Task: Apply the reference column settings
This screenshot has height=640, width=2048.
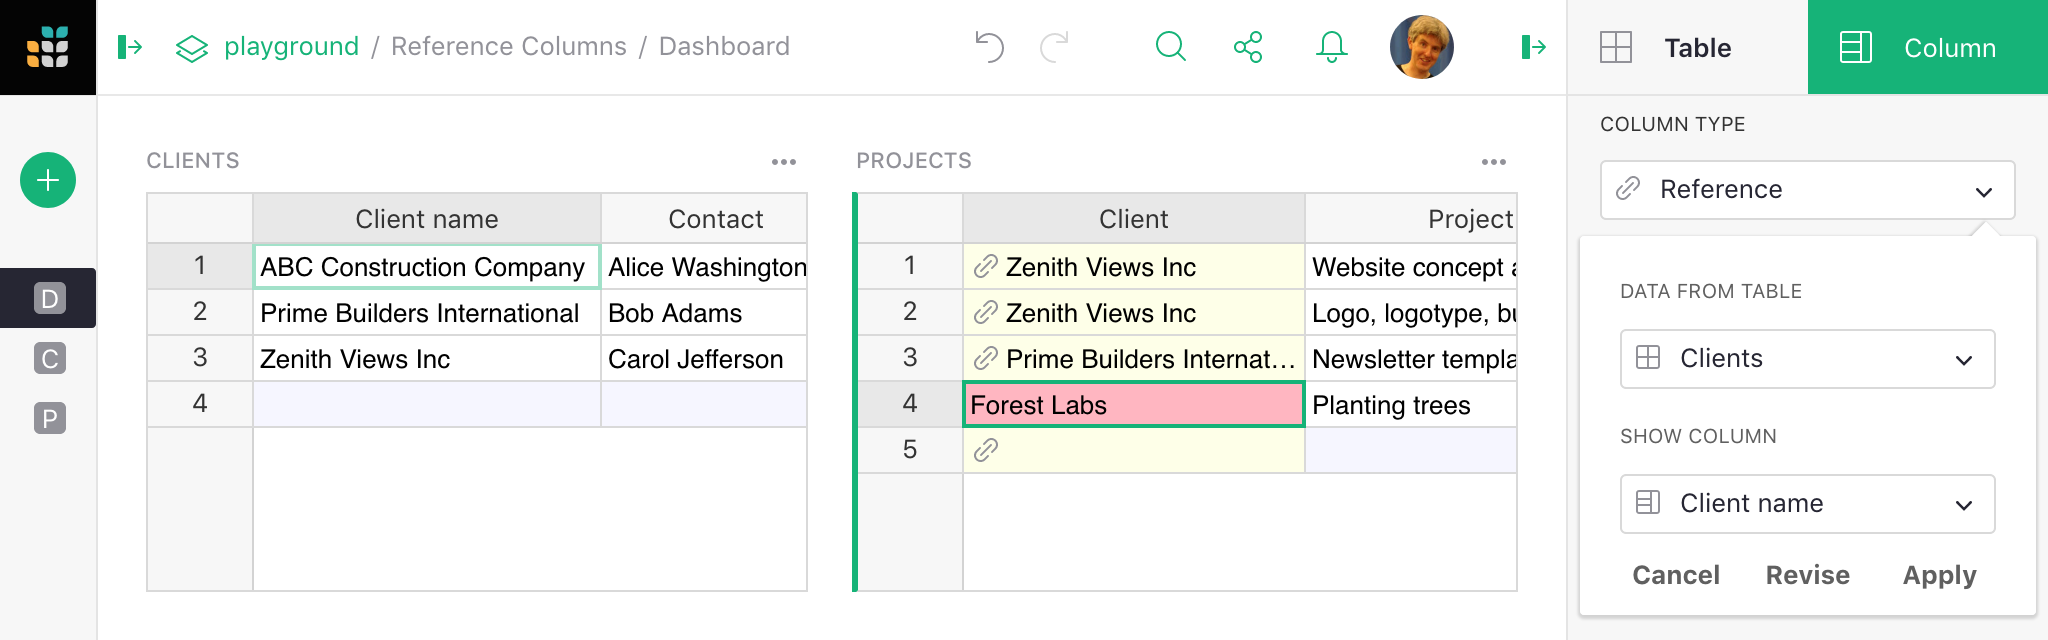Action: [1938, 575]
